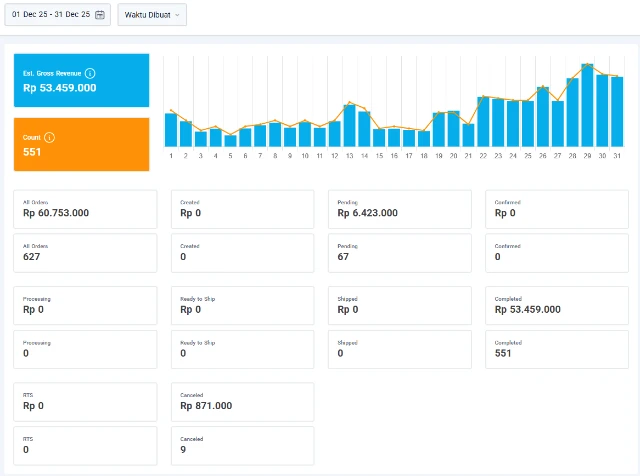Click the chart bar for day 13
640x476 pixels.
pyautogui.click(x=349, y=125)
